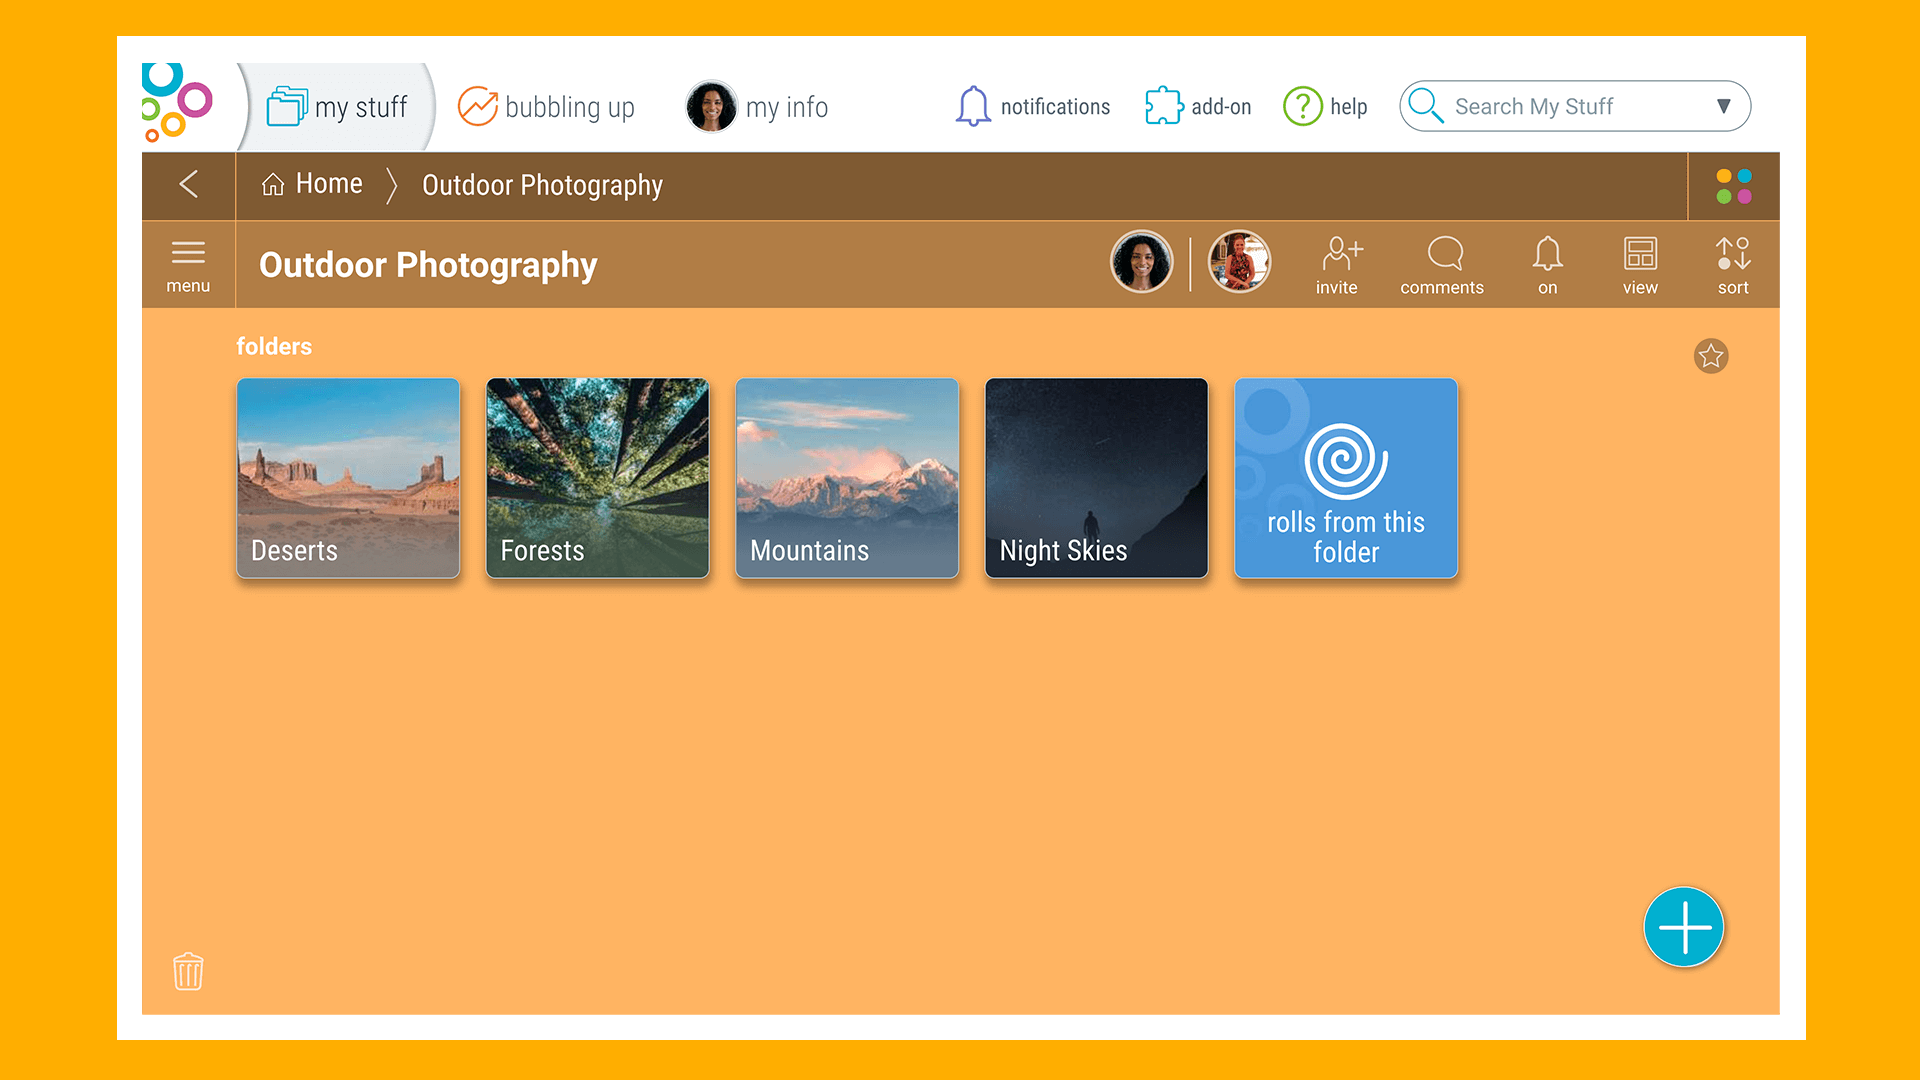Screen dimensions: 1920x1080
Task: Focus the Search My Stuff field
Action: [1575, 106]
